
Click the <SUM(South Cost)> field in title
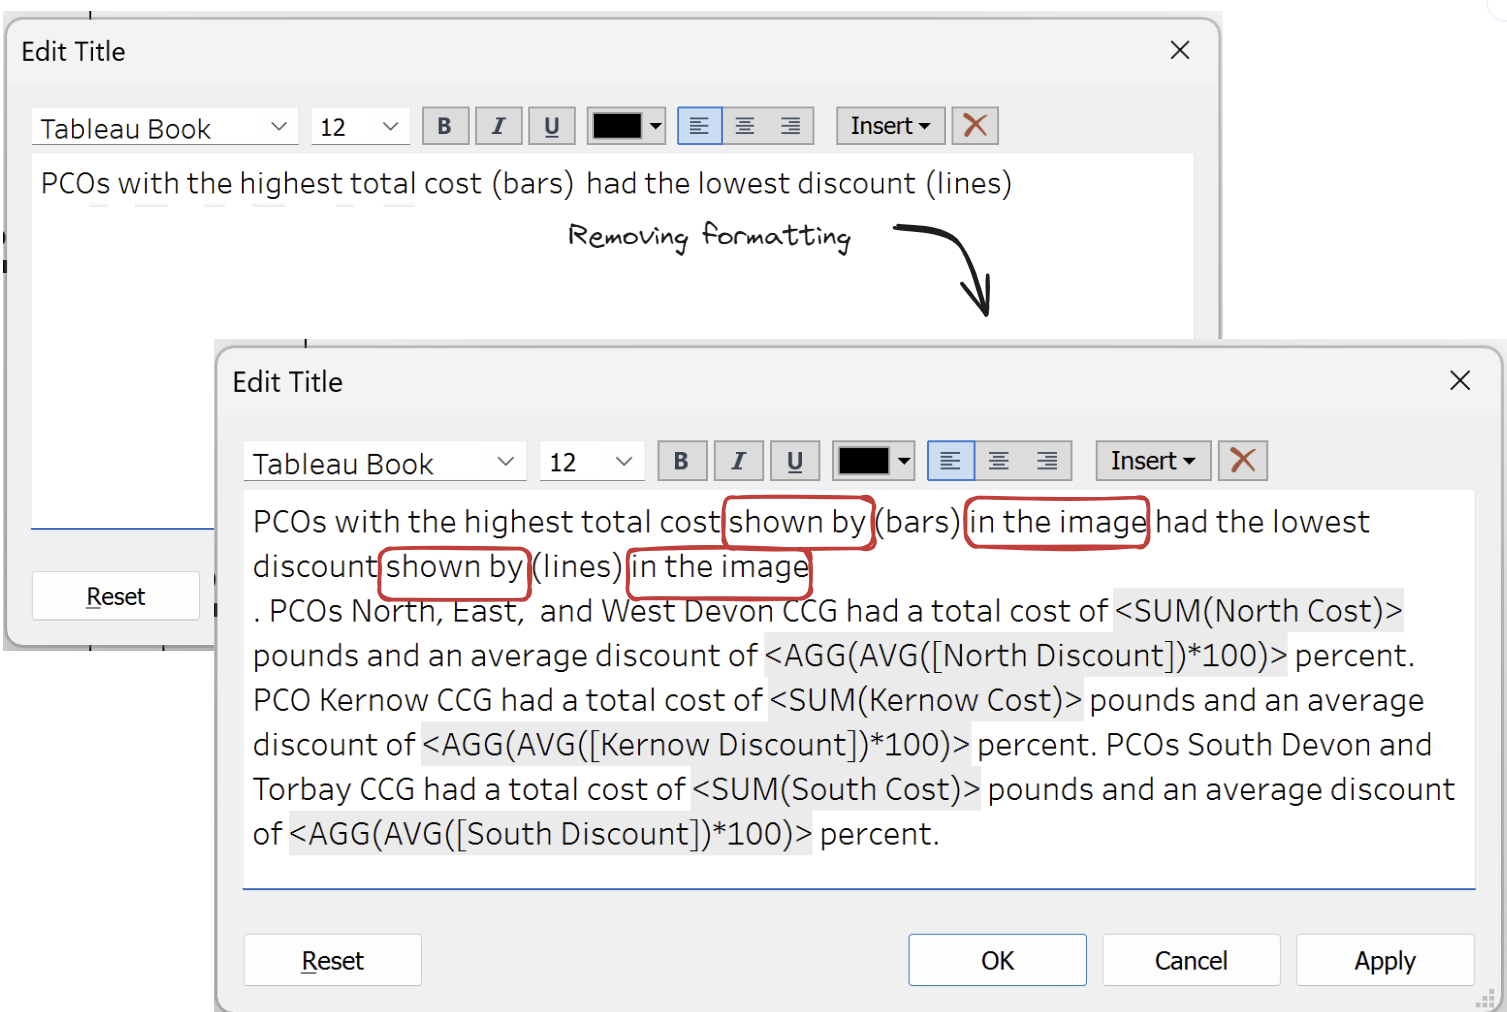coord(836,789)
